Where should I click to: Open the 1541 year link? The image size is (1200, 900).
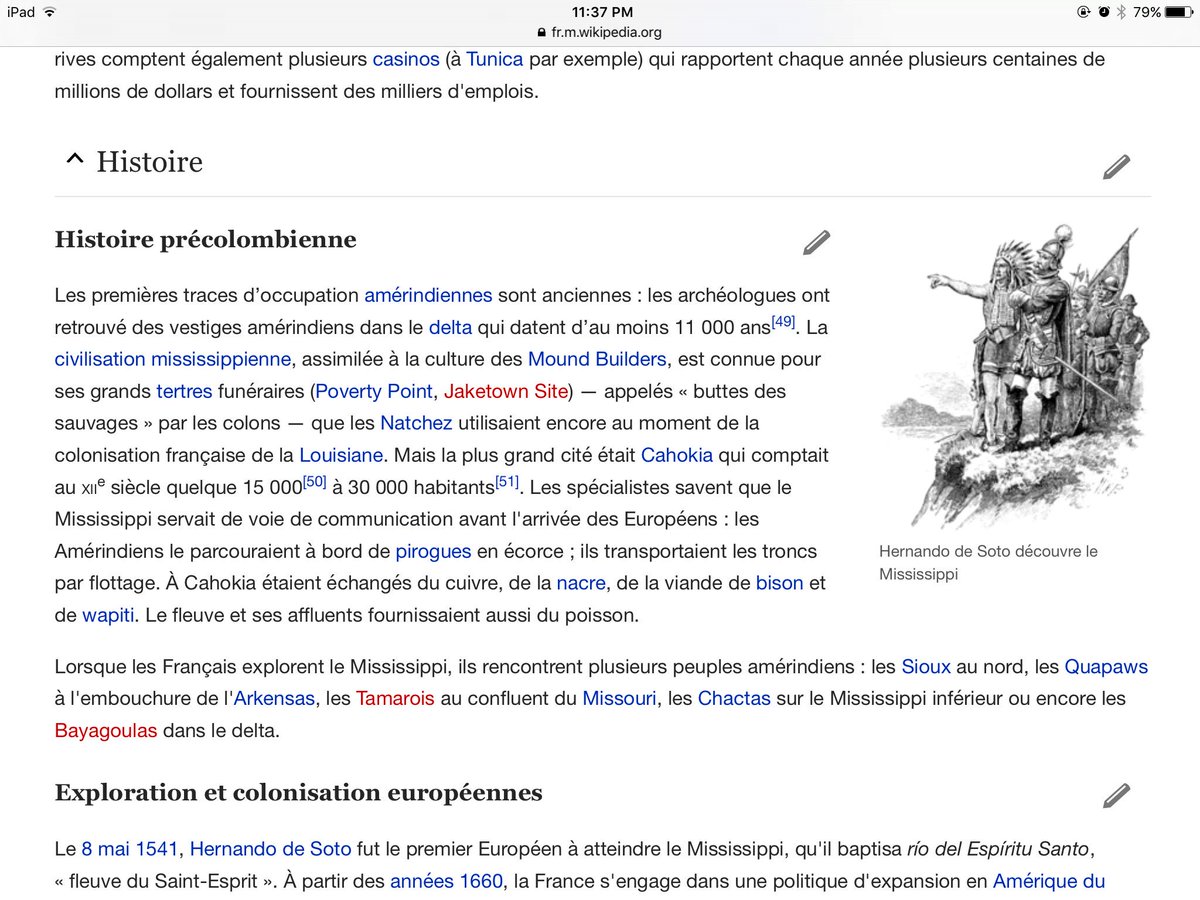[158, 850]
